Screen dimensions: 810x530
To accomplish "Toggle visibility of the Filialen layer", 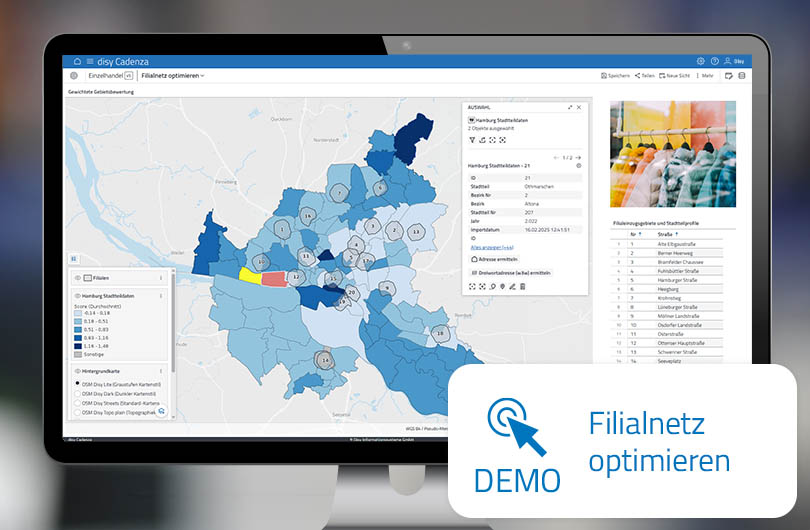I will click(x=77, y=278).
